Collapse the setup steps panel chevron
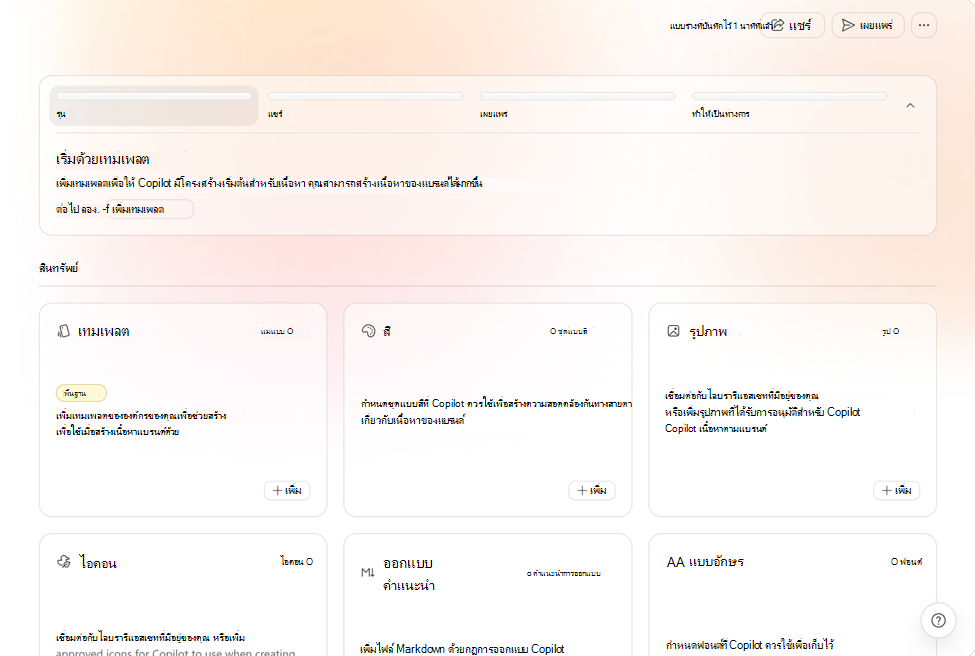The image size is (975, 656). point(910,106)
